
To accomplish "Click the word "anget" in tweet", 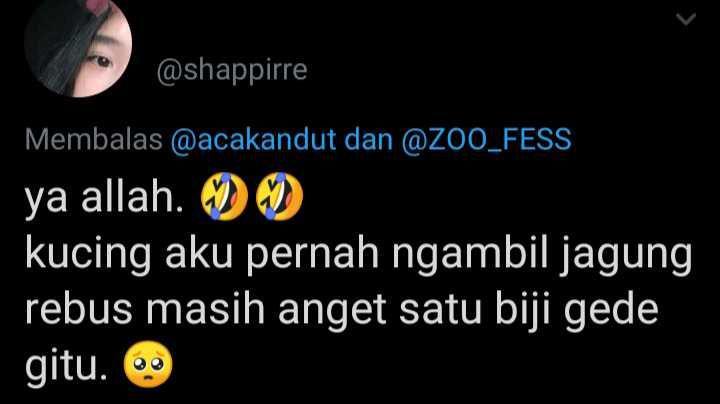I will (x=332, y=312).
